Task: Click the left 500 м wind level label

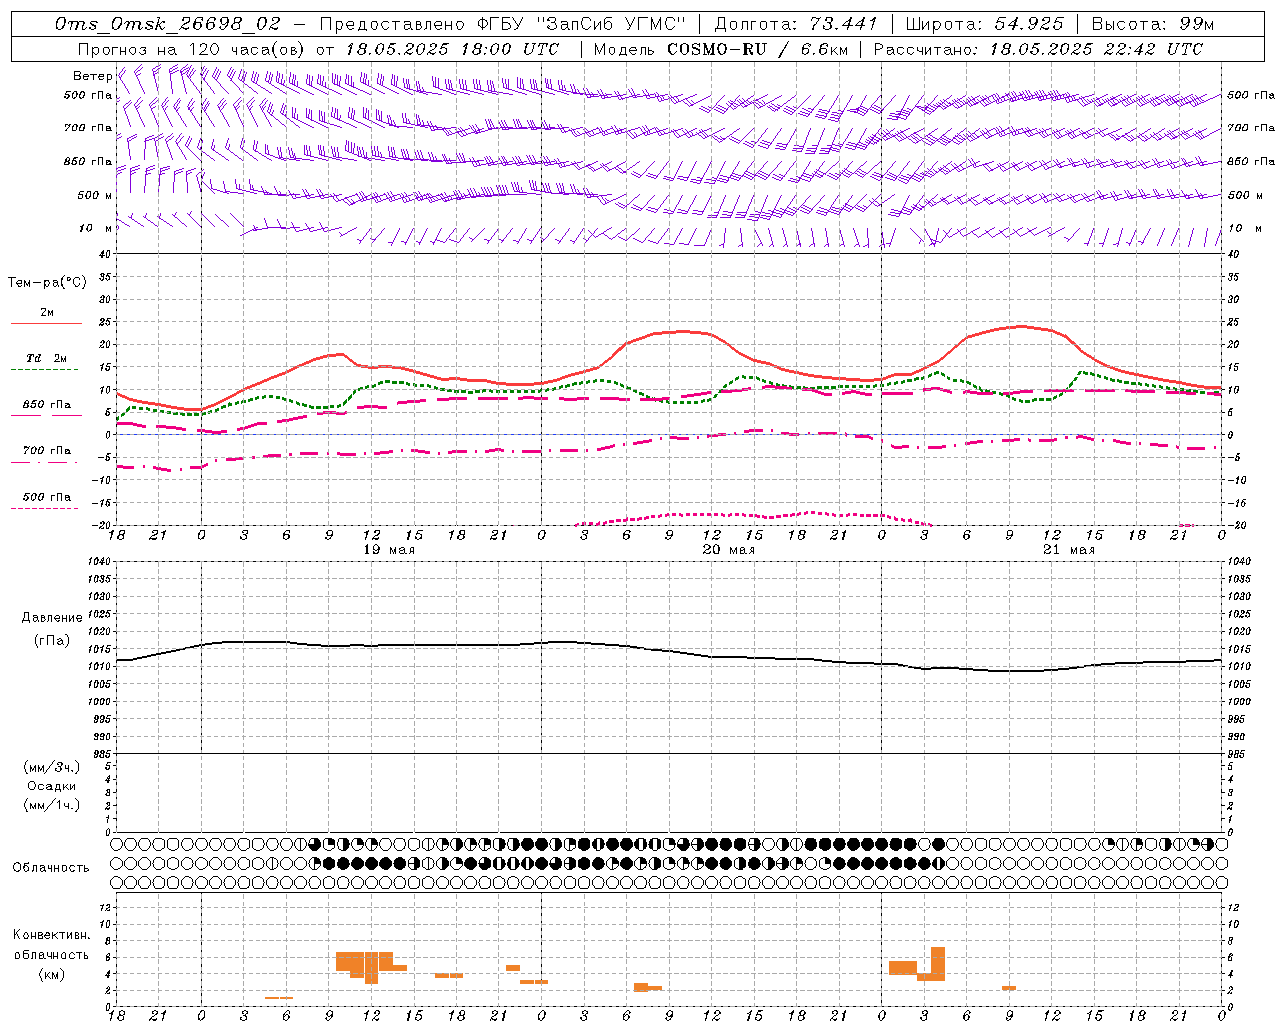Action: (95, 195)
